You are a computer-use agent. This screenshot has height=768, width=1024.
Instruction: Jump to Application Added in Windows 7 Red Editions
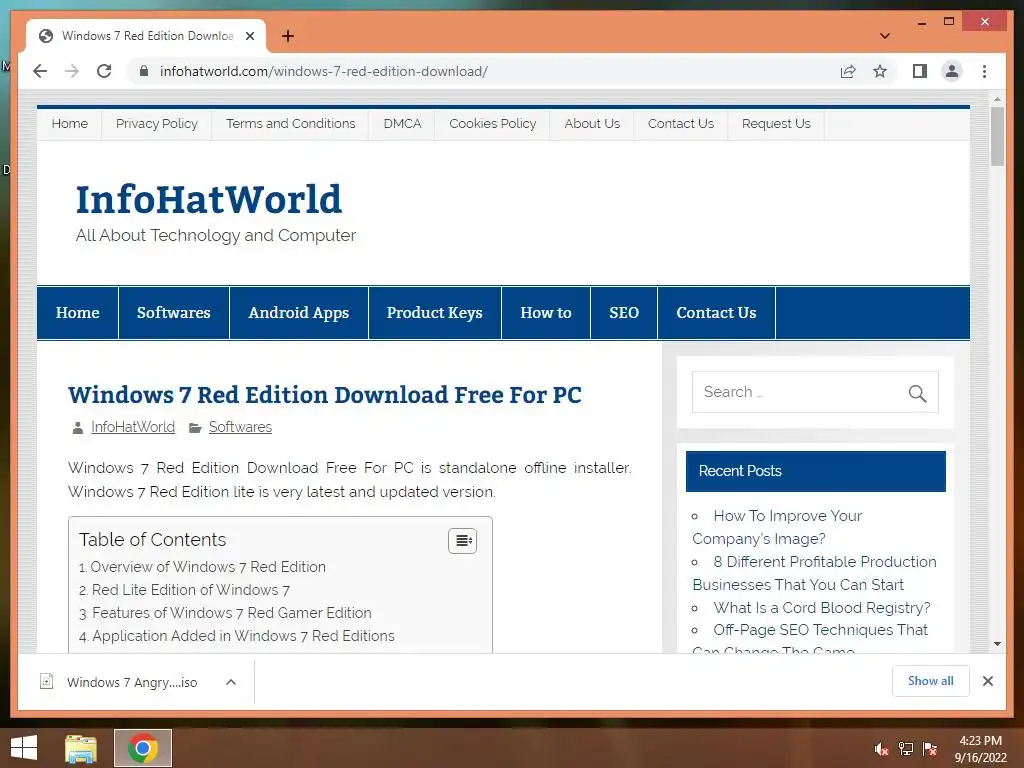click(243, 635)
